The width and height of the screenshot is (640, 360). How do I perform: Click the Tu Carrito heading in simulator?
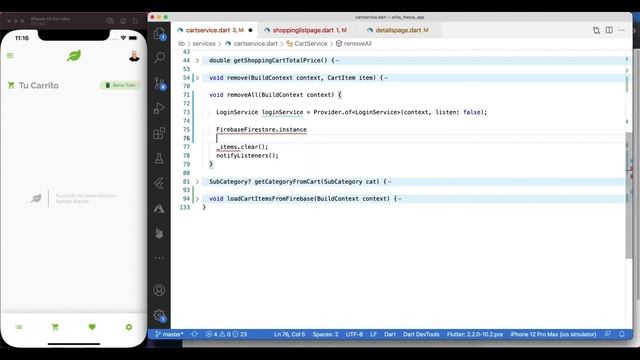(39, 85)
